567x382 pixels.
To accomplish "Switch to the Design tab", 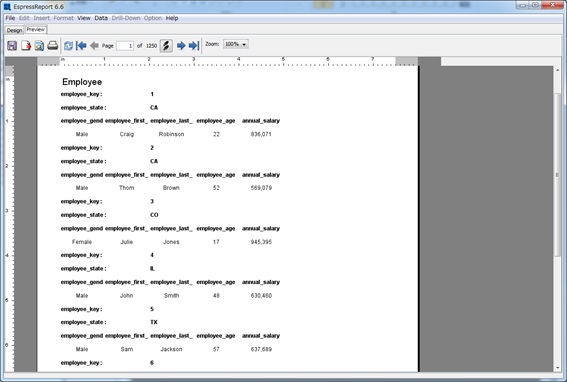I will [14, 30].
